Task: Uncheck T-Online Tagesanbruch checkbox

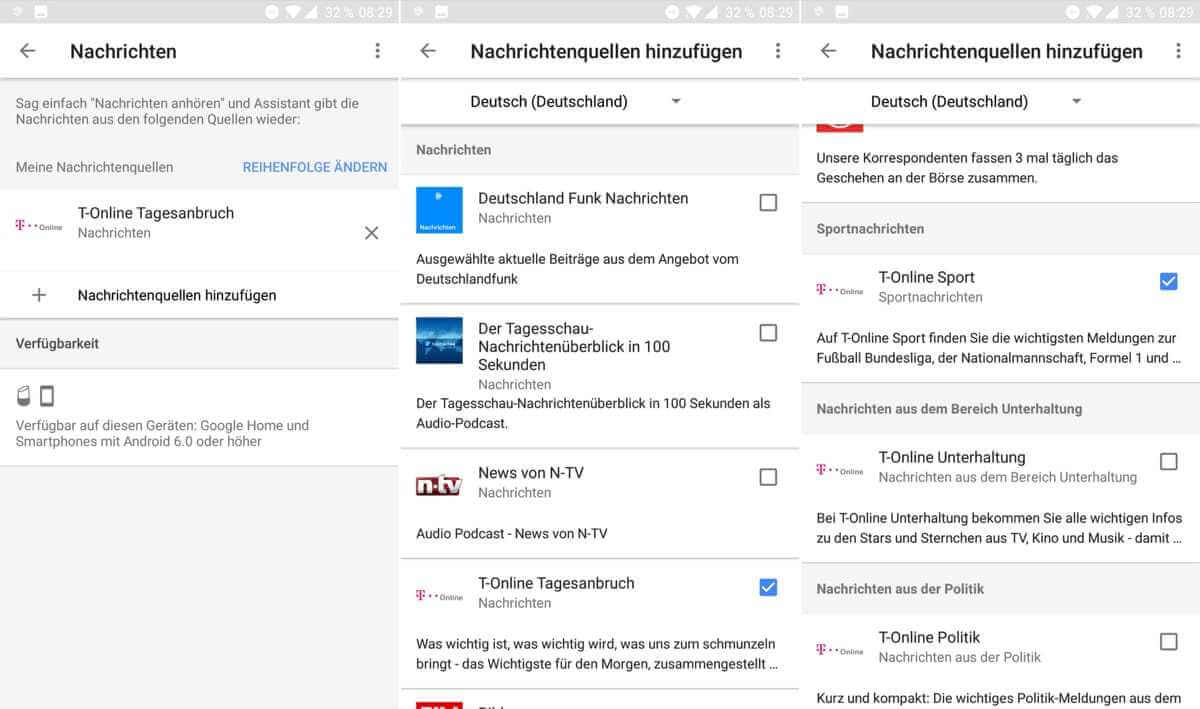Action: click(768, 587)
